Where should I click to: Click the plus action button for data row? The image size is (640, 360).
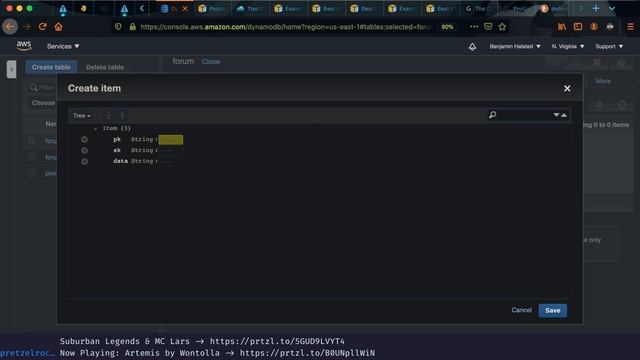[x=84, y=162]
